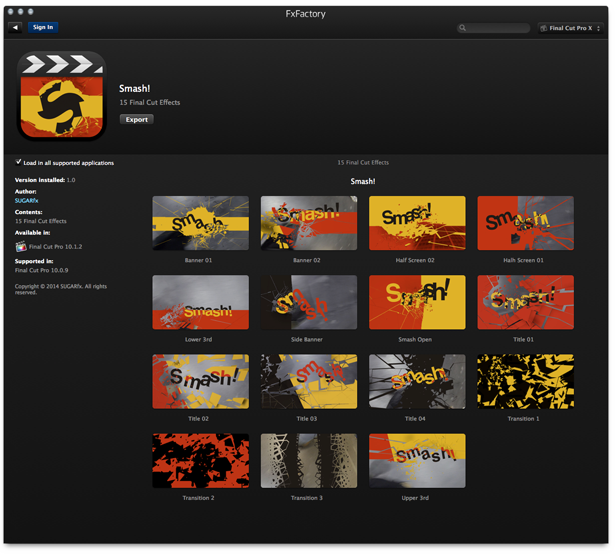616x554 pixels.
Task: Select the Banner 01 thumbnail
Action: (x=200, y=223)
